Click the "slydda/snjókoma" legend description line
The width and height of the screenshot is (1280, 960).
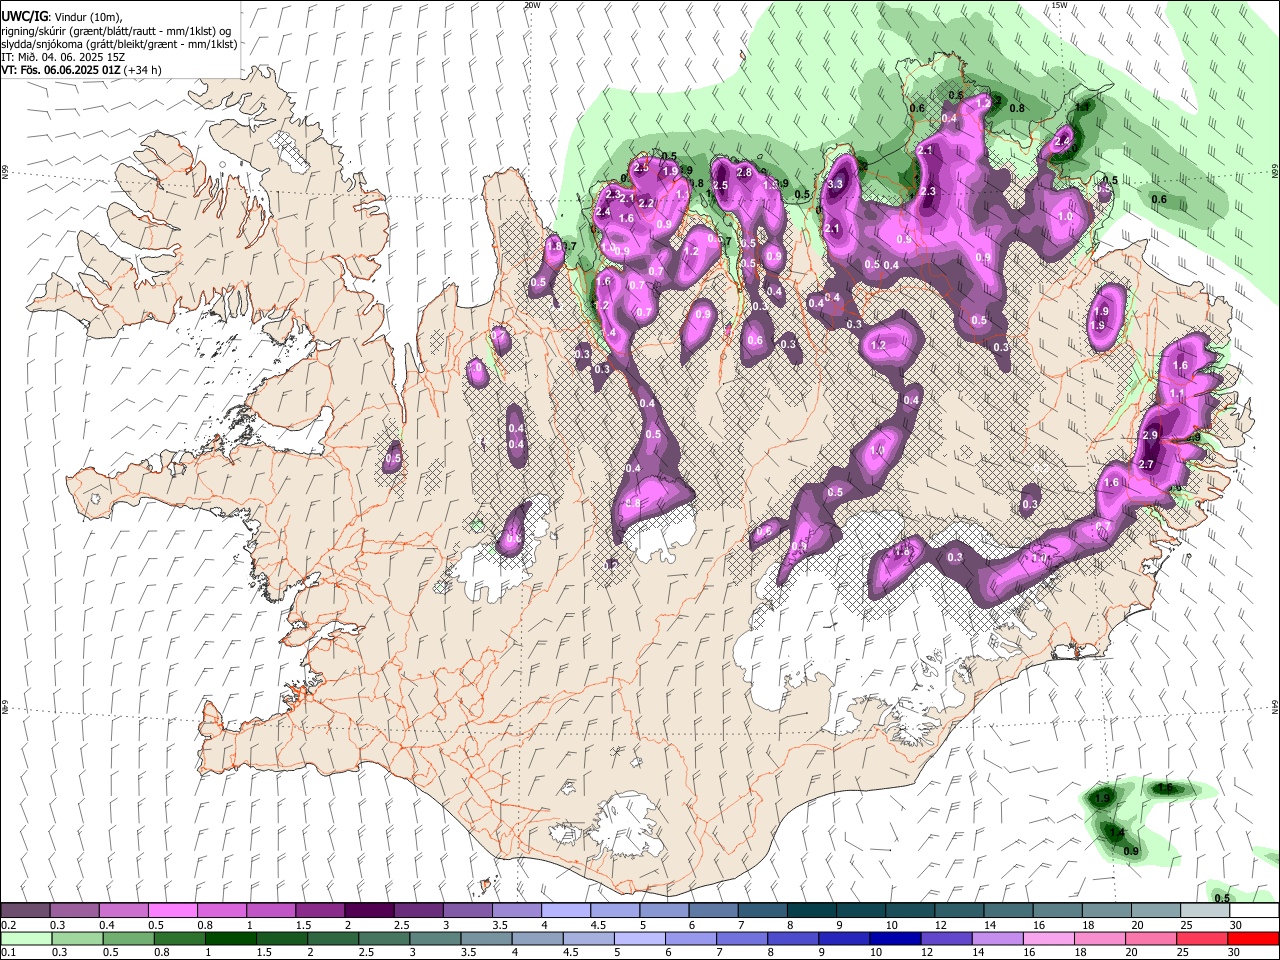tap(119, 44)
